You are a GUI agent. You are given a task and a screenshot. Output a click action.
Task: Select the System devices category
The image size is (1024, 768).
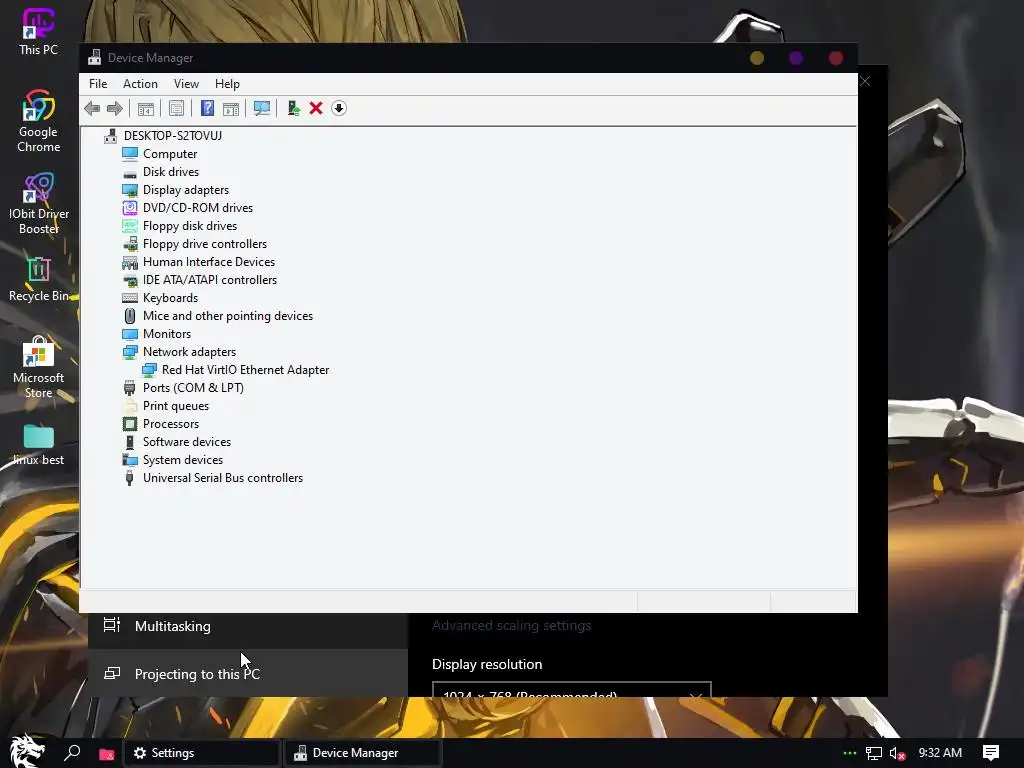[x=183, y=460]
